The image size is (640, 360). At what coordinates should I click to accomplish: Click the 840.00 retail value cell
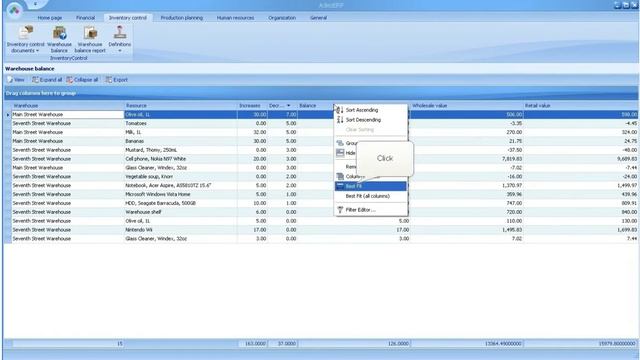pos(581,212)
